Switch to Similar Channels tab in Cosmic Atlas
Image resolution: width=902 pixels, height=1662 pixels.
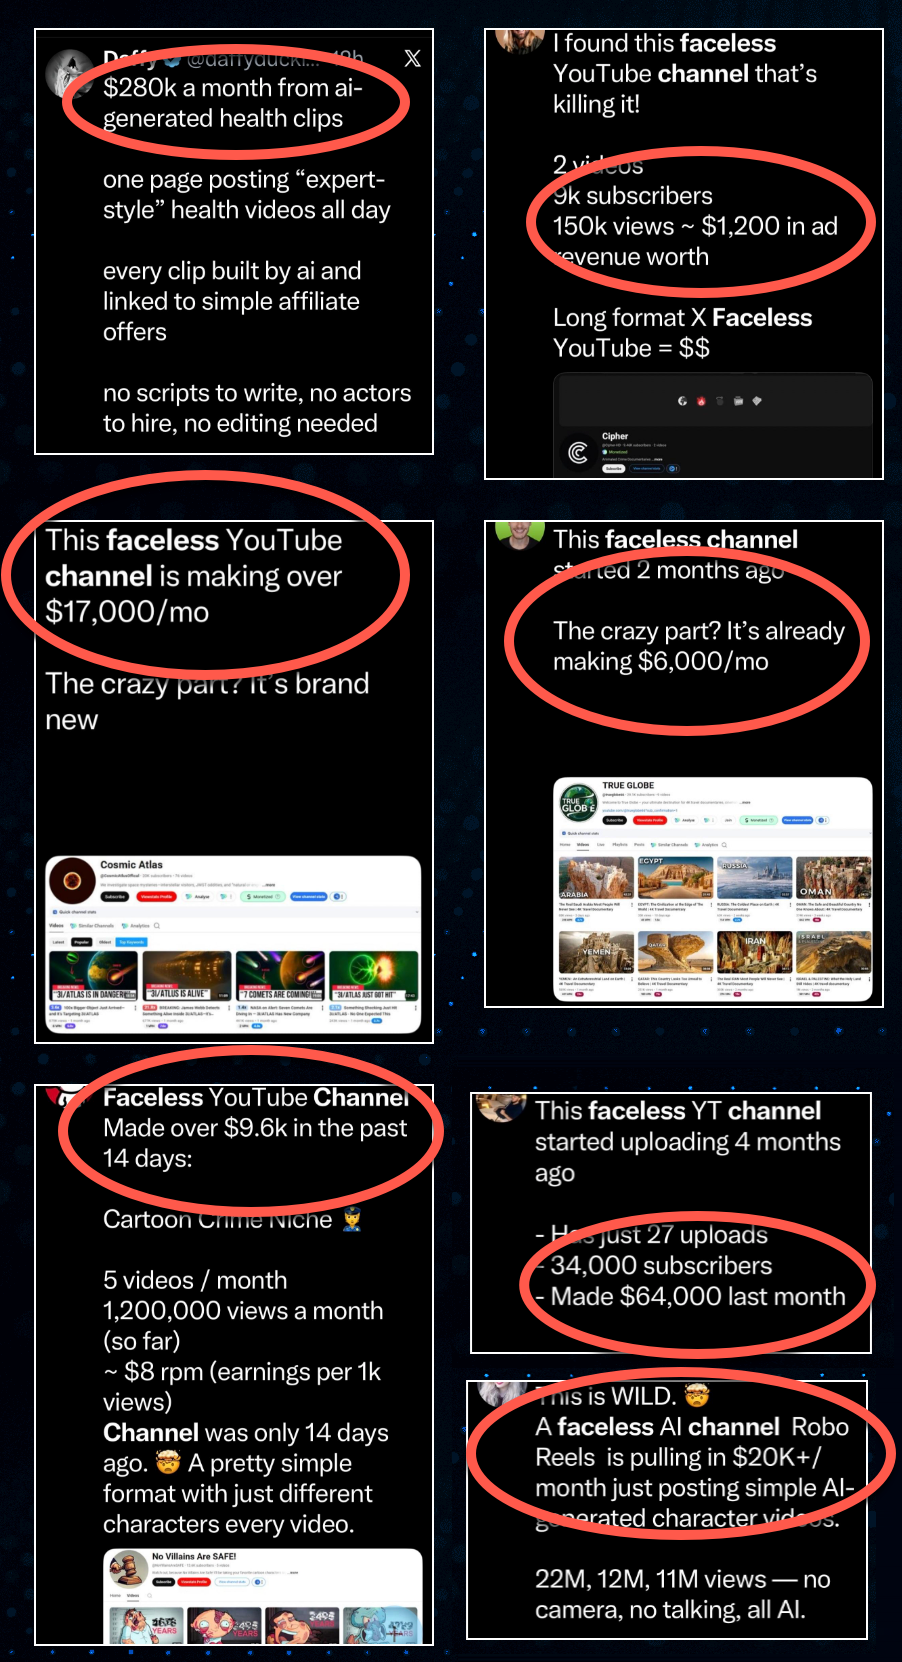[90, 926]
